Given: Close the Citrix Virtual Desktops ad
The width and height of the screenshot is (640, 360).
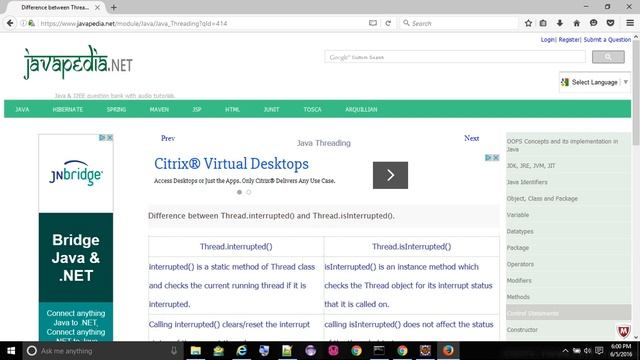Looking at the screenshot, I should 496,158.
